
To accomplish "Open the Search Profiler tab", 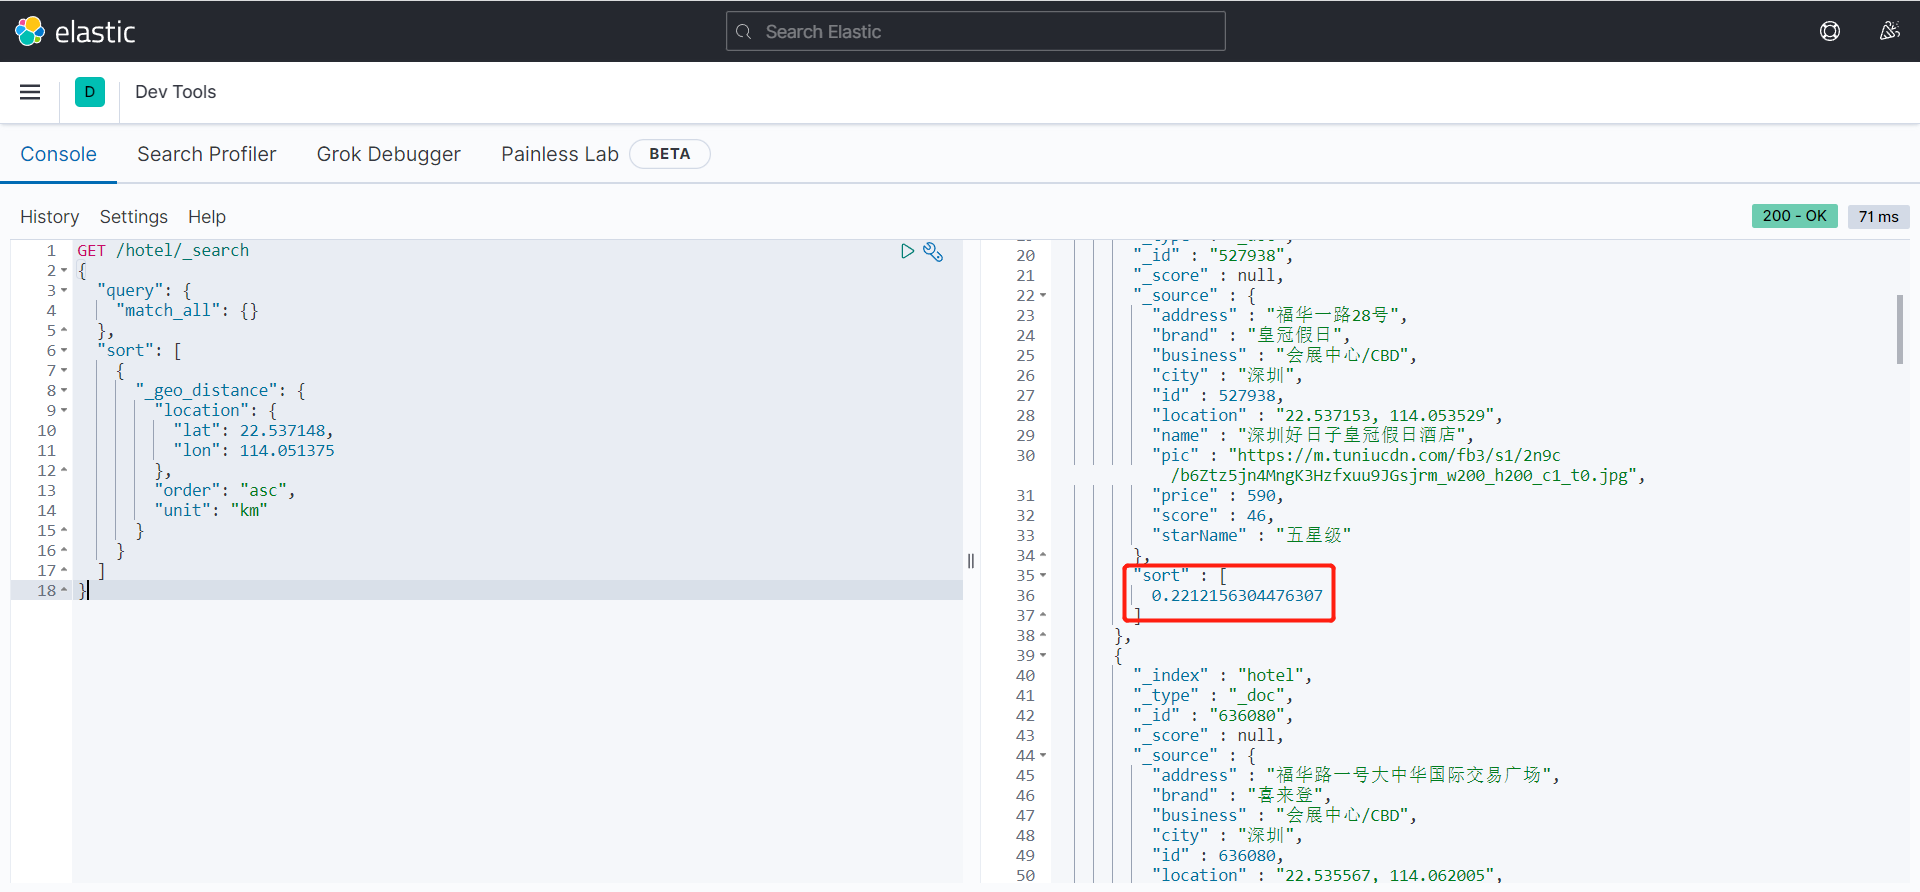I will pyautogui.click(x=206, y=154).
